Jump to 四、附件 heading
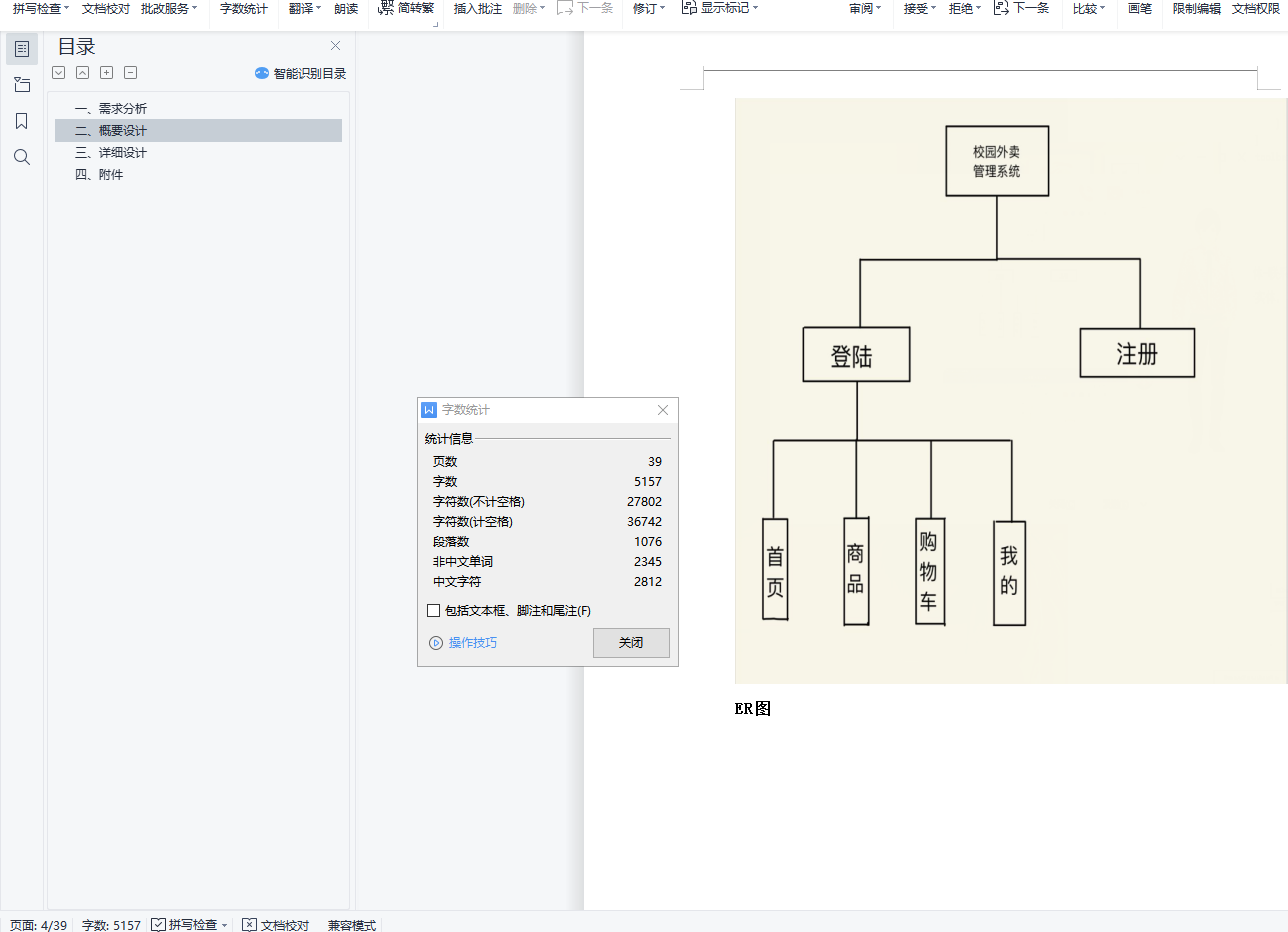The height and width of the screenshot is (932, 1288). pyautogui.click(x=198, y=175)
